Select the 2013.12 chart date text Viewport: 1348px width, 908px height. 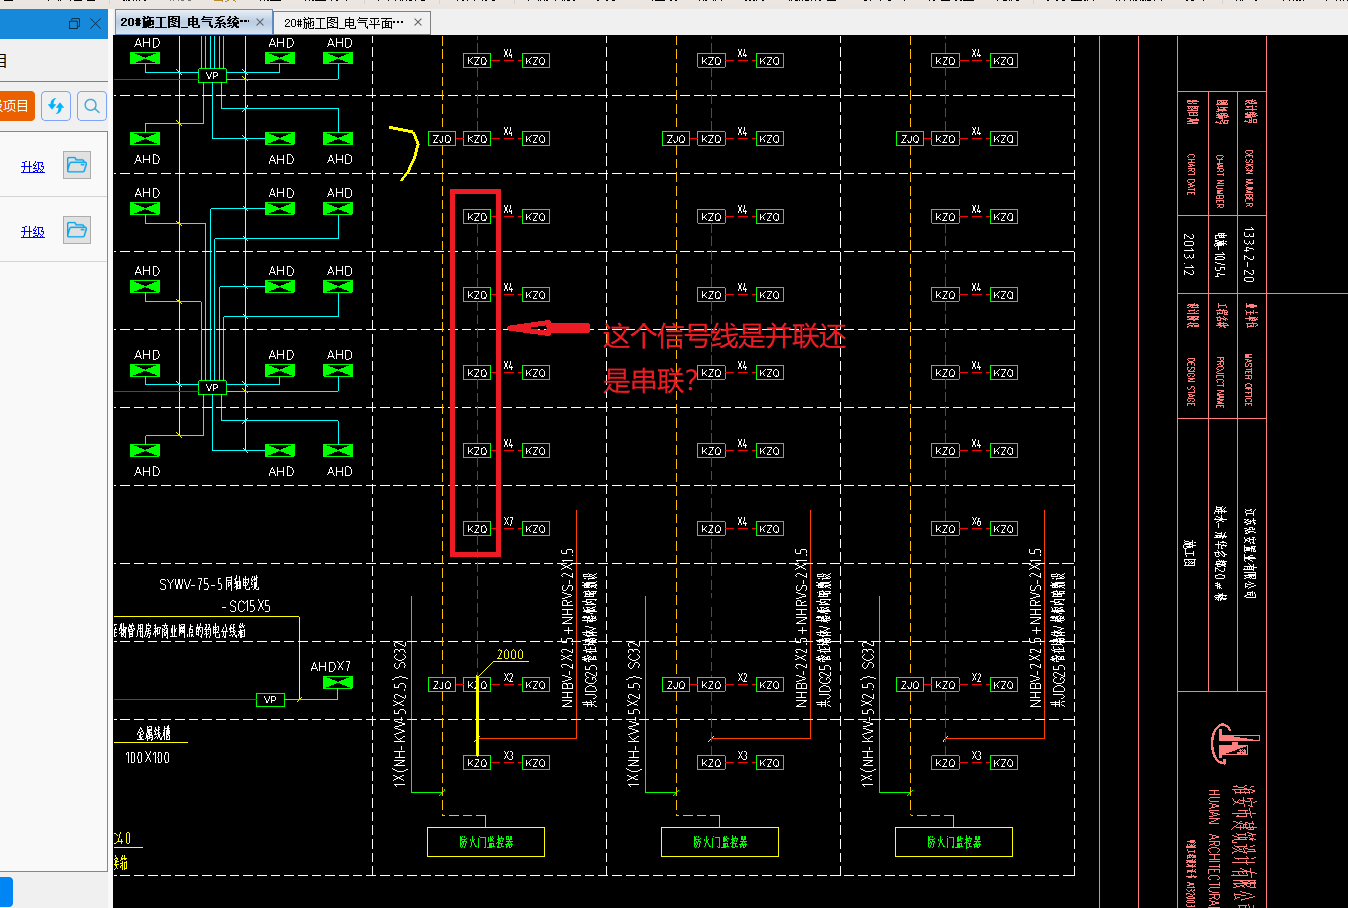coord(1189,255)
